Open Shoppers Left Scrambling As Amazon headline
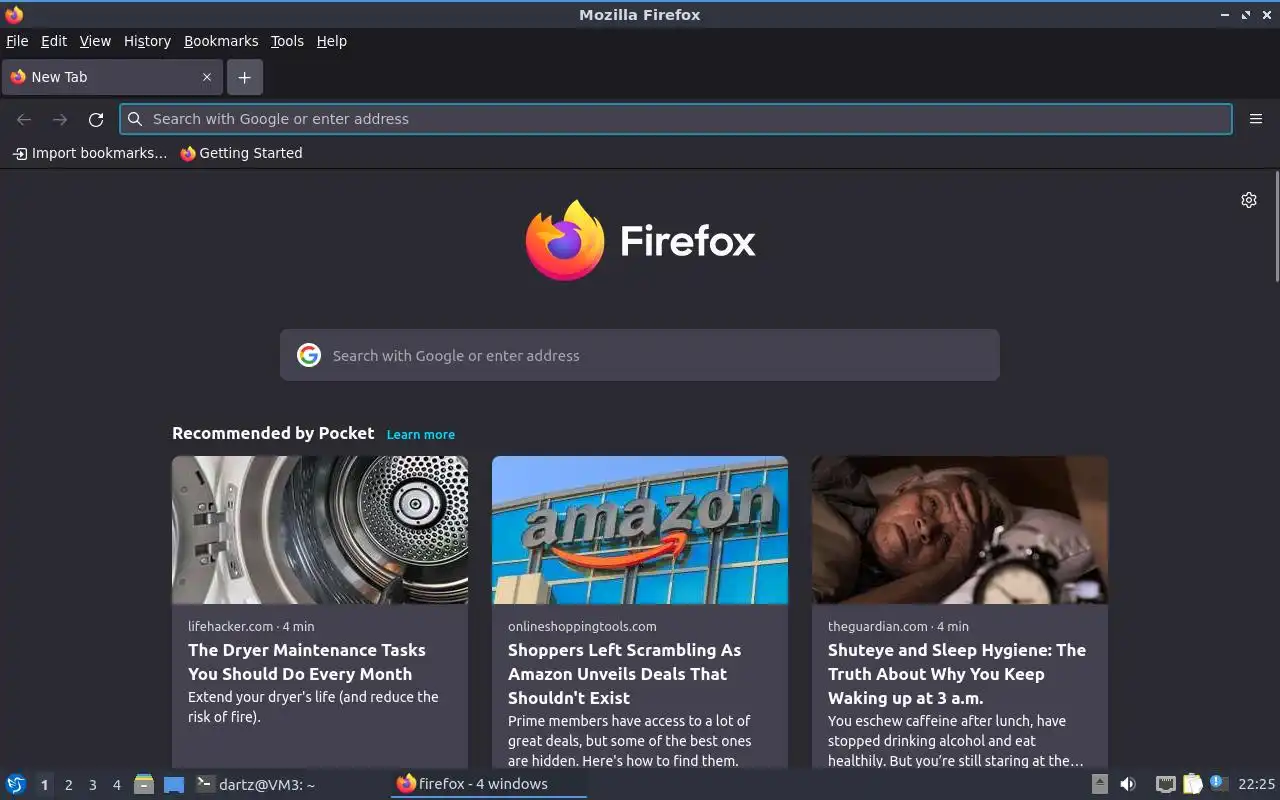The image size is (1280, 800). 625,674
